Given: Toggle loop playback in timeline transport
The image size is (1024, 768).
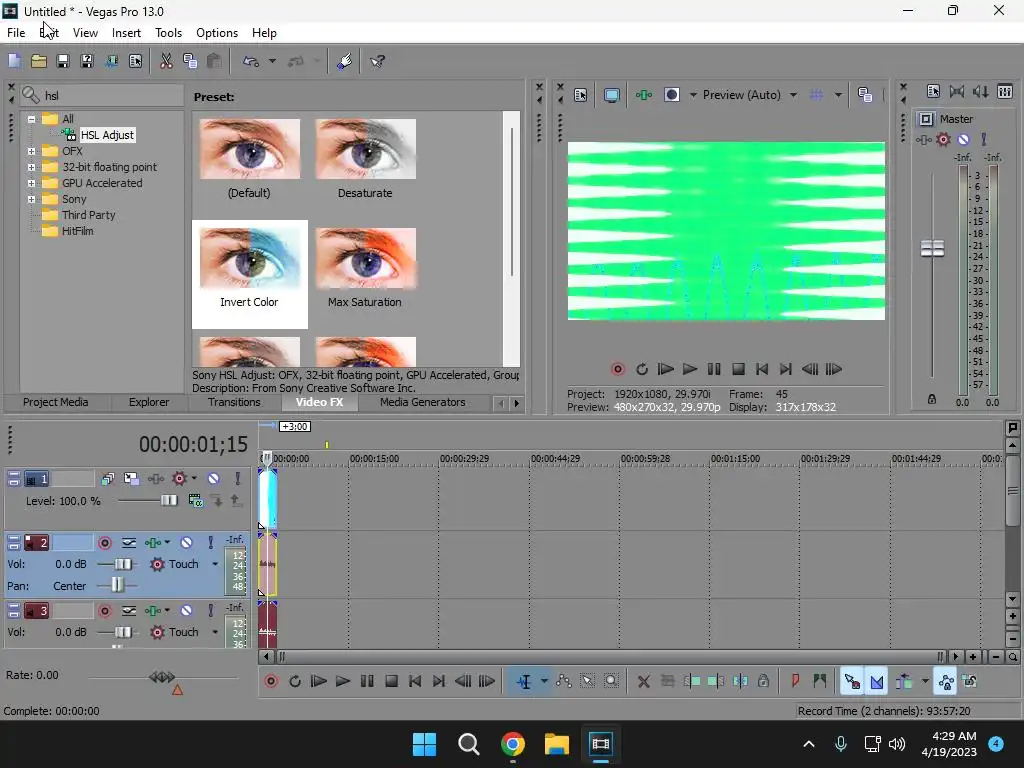Looking at the screenshot, I should (295, 682).
